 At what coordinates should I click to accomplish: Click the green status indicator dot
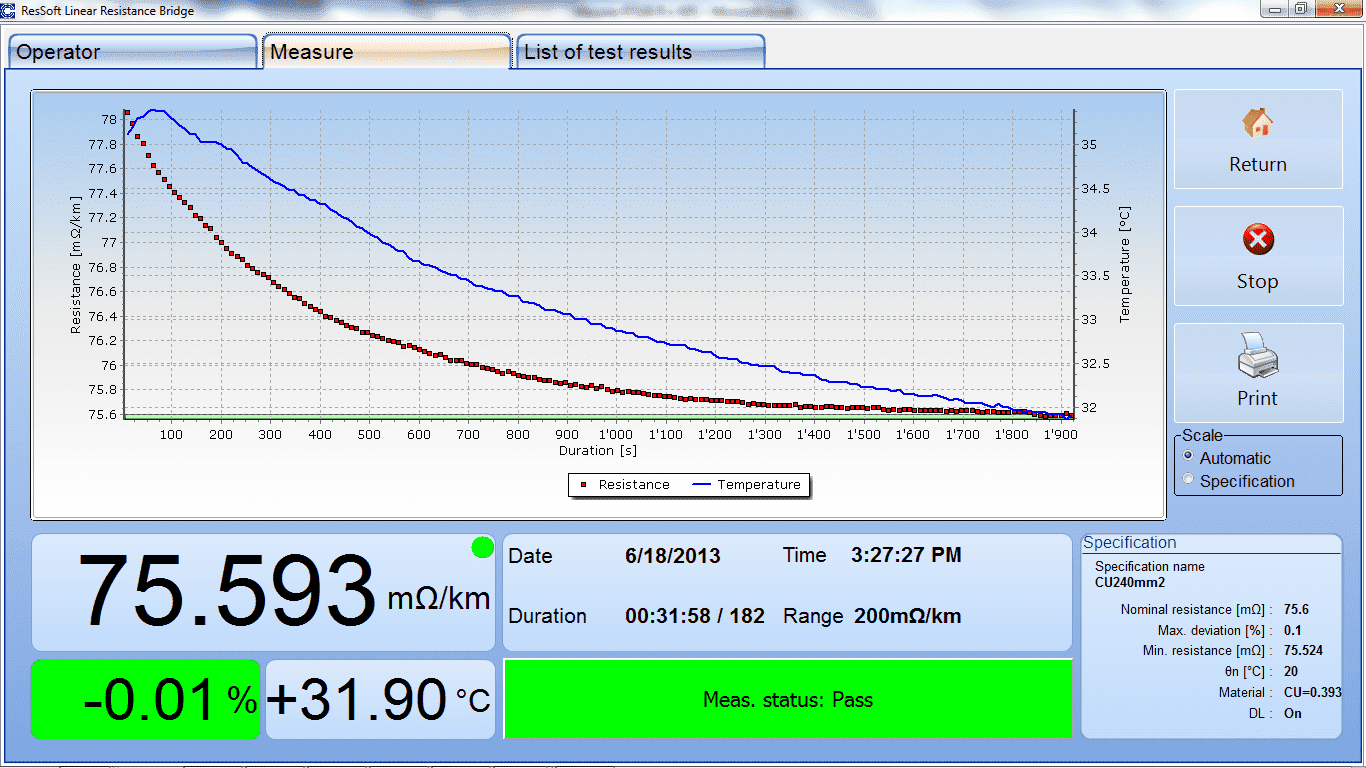coord(483,547)
